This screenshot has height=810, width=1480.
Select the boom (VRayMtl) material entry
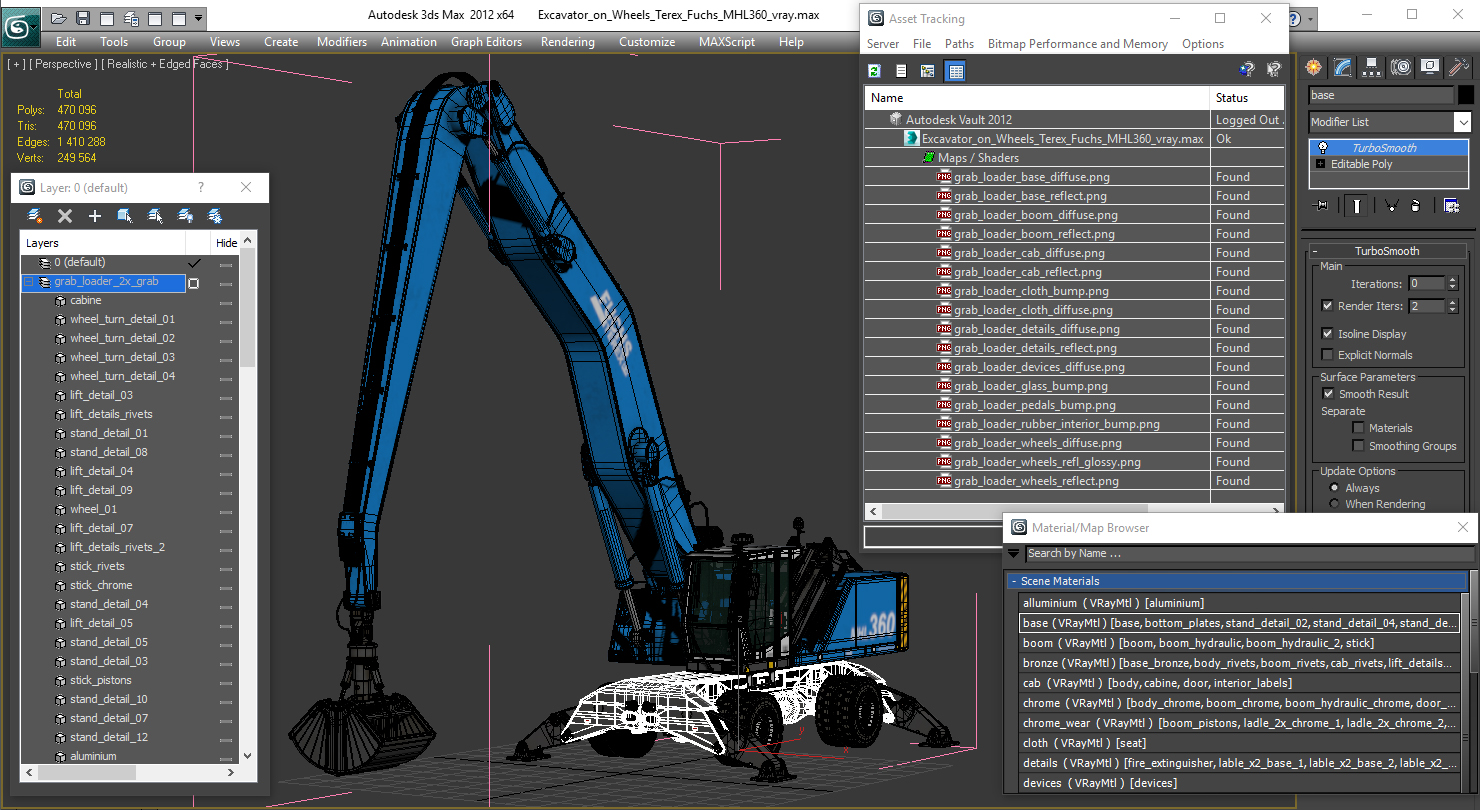tap(1239, 643)
